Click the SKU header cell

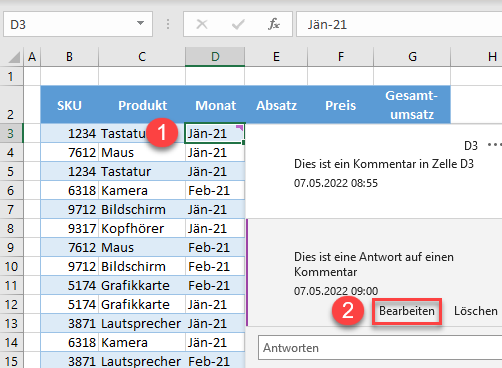(69, 105)
